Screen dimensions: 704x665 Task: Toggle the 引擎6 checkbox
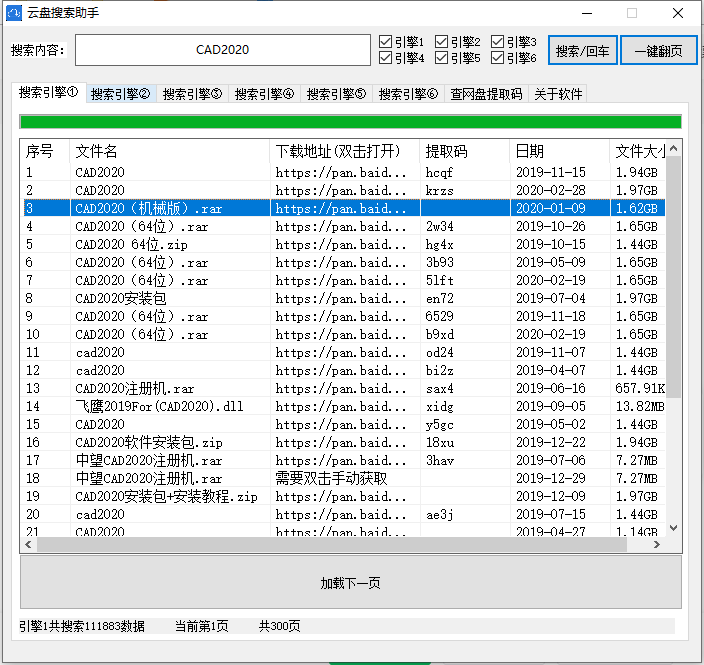pos(497,57)
